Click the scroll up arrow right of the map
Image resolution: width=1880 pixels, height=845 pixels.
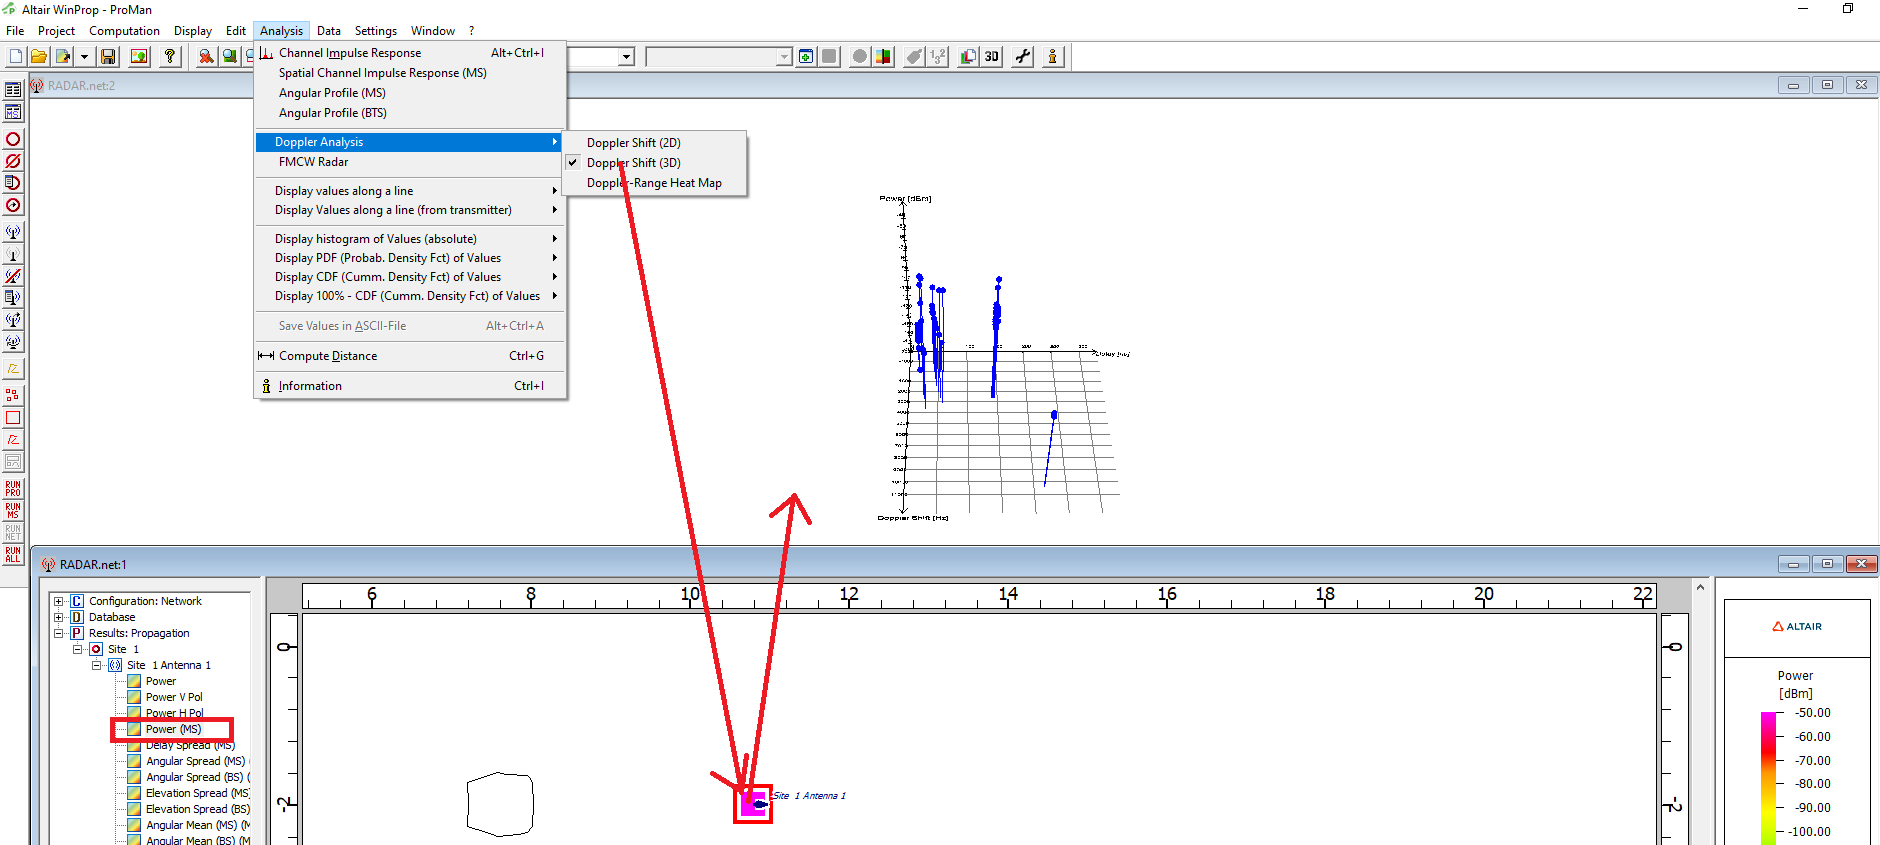[x=1700, y=587]
